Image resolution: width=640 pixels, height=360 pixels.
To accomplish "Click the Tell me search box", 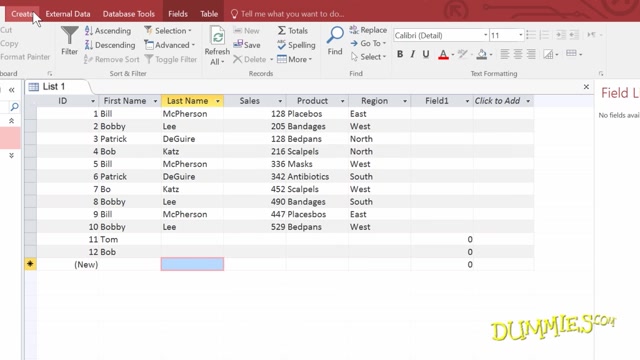I will click(287, 14).
